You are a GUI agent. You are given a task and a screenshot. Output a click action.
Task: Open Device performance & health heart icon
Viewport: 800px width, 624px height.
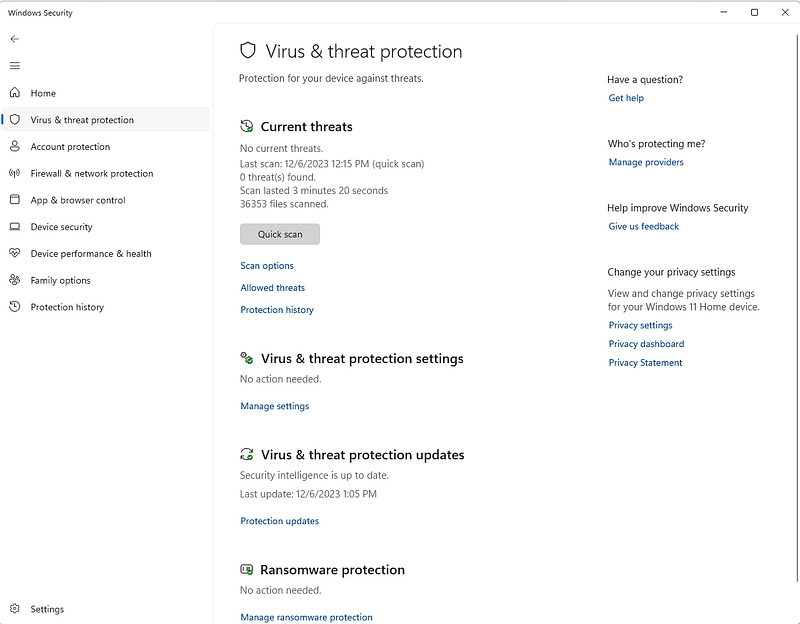tap(15, 253)
